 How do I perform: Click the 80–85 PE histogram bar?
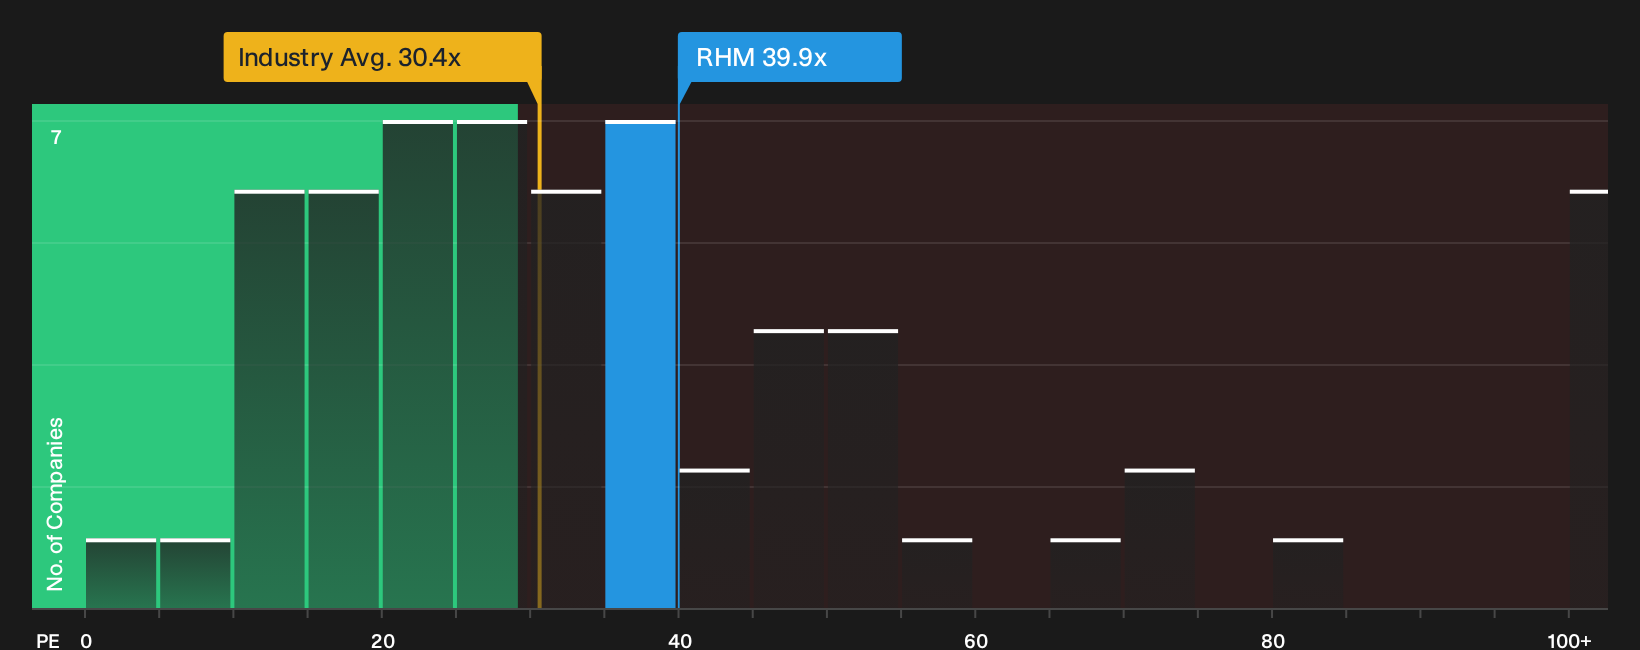[1308, 573]
